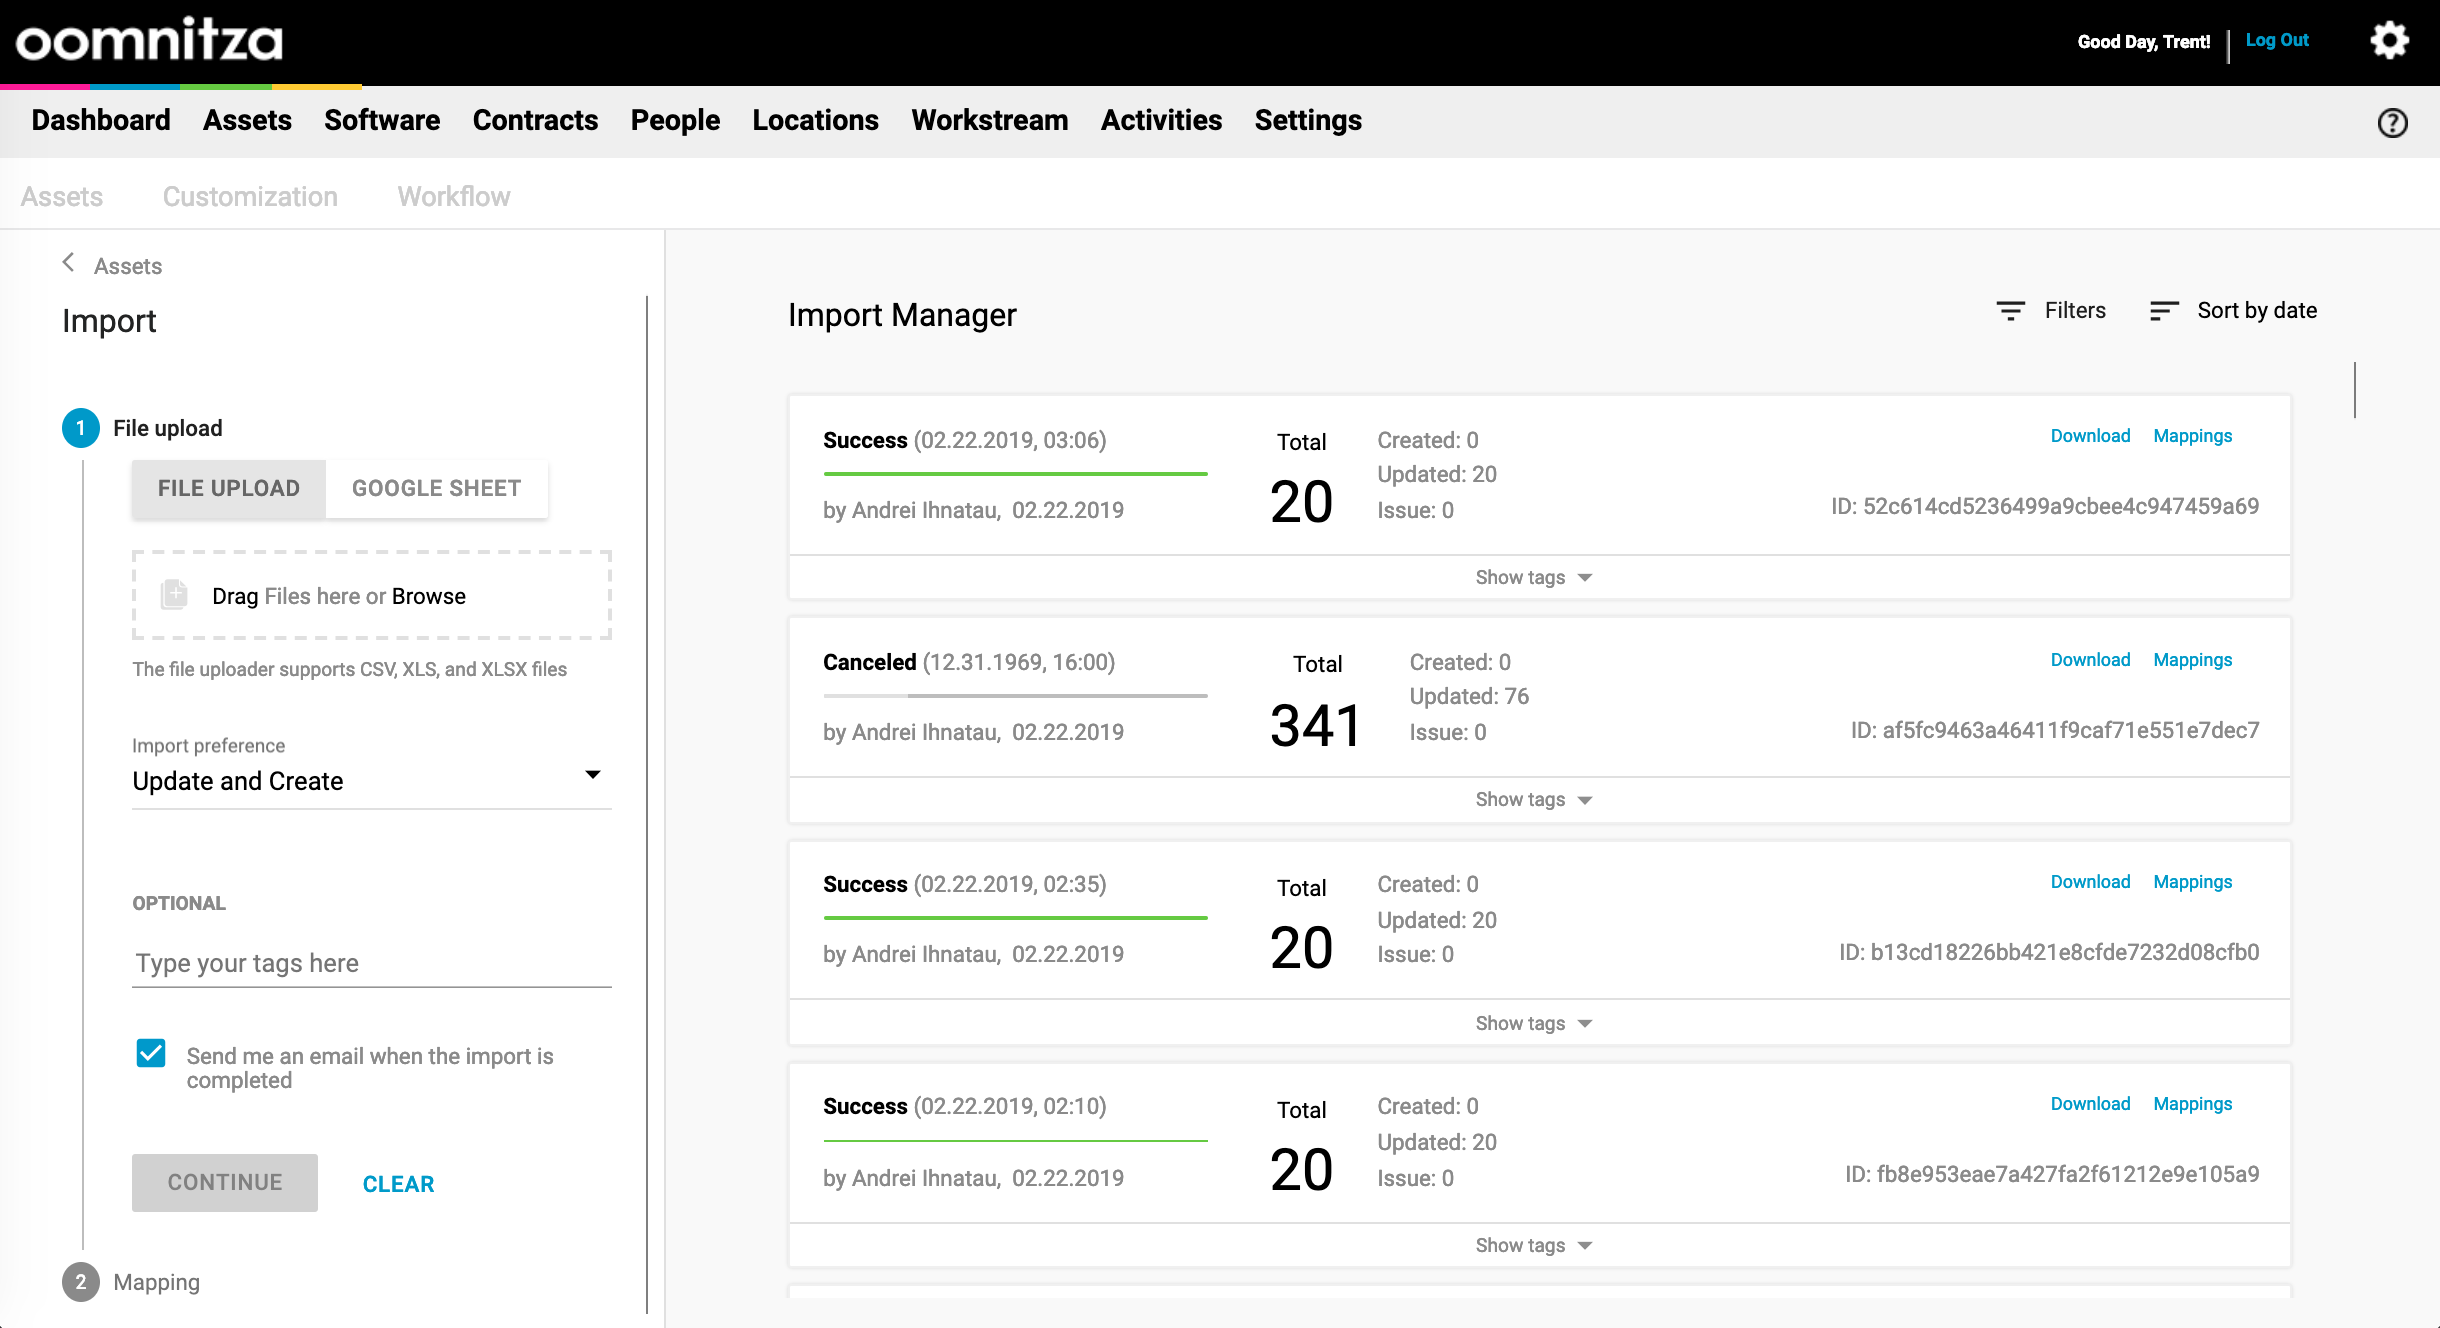Open the Import preference dropdown
2440x1328 pixels.
click(x=370, y=780)
